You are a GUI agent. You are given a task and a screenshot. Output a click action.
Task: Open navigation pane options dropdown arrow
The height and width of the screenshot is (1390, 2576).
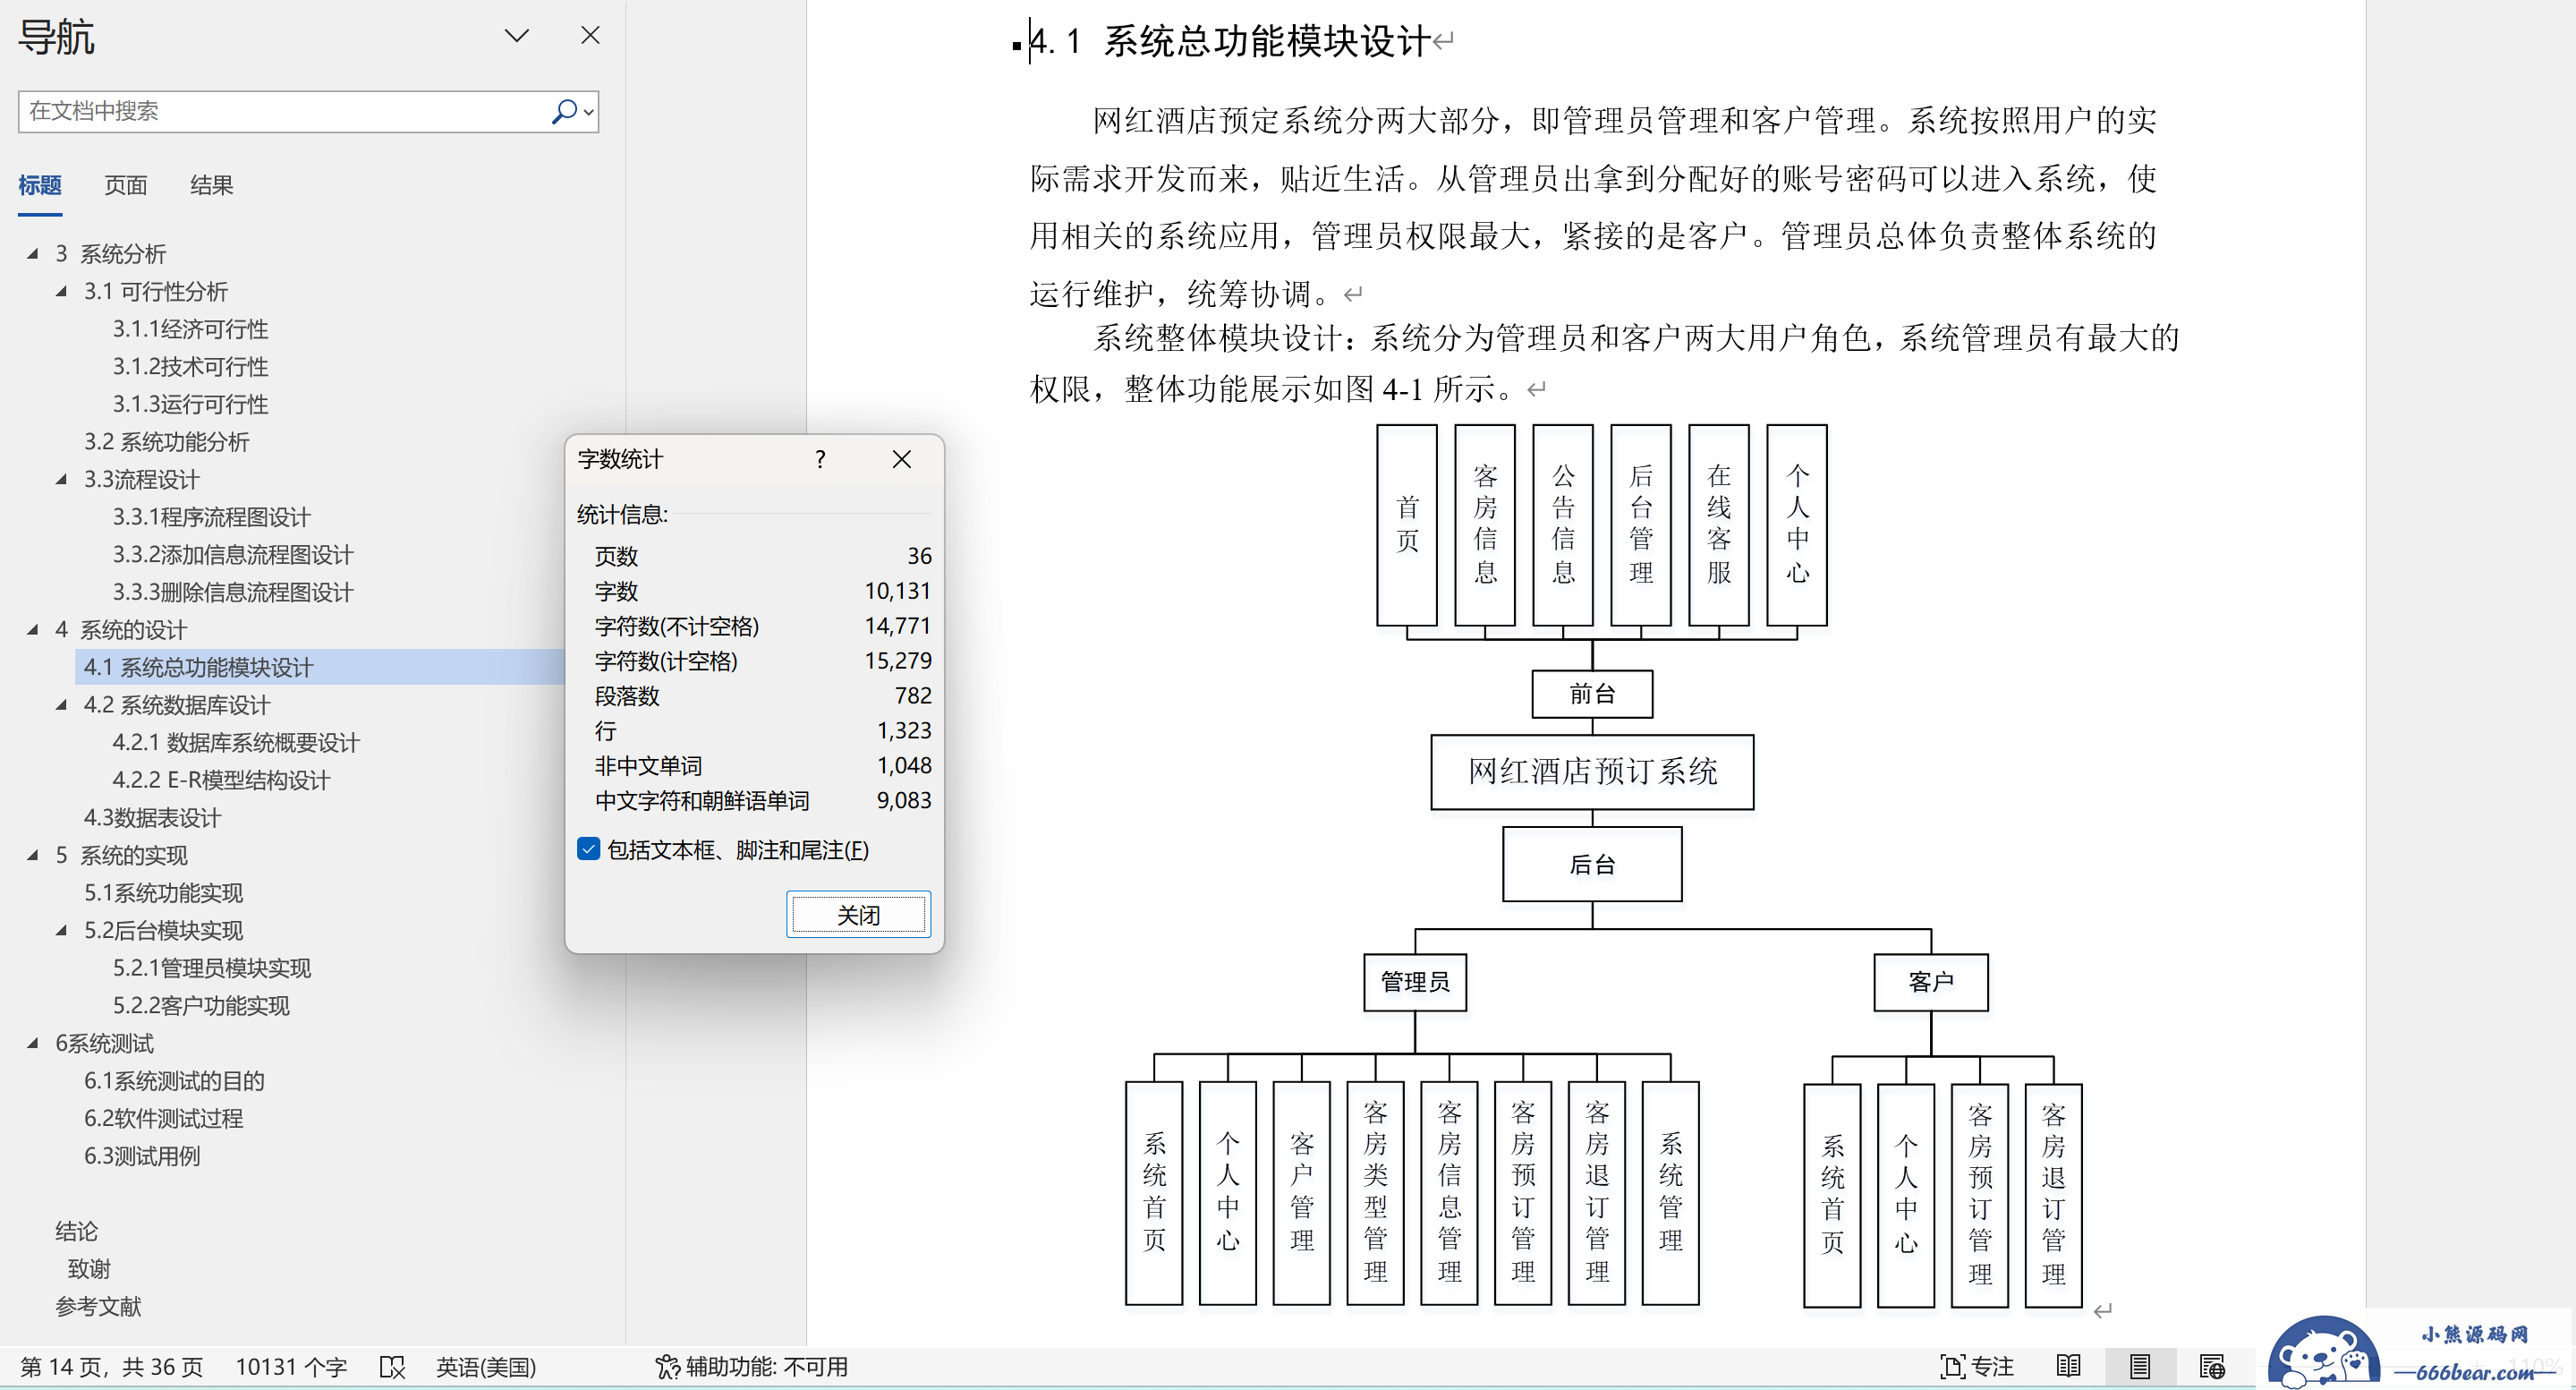[517, 36]
